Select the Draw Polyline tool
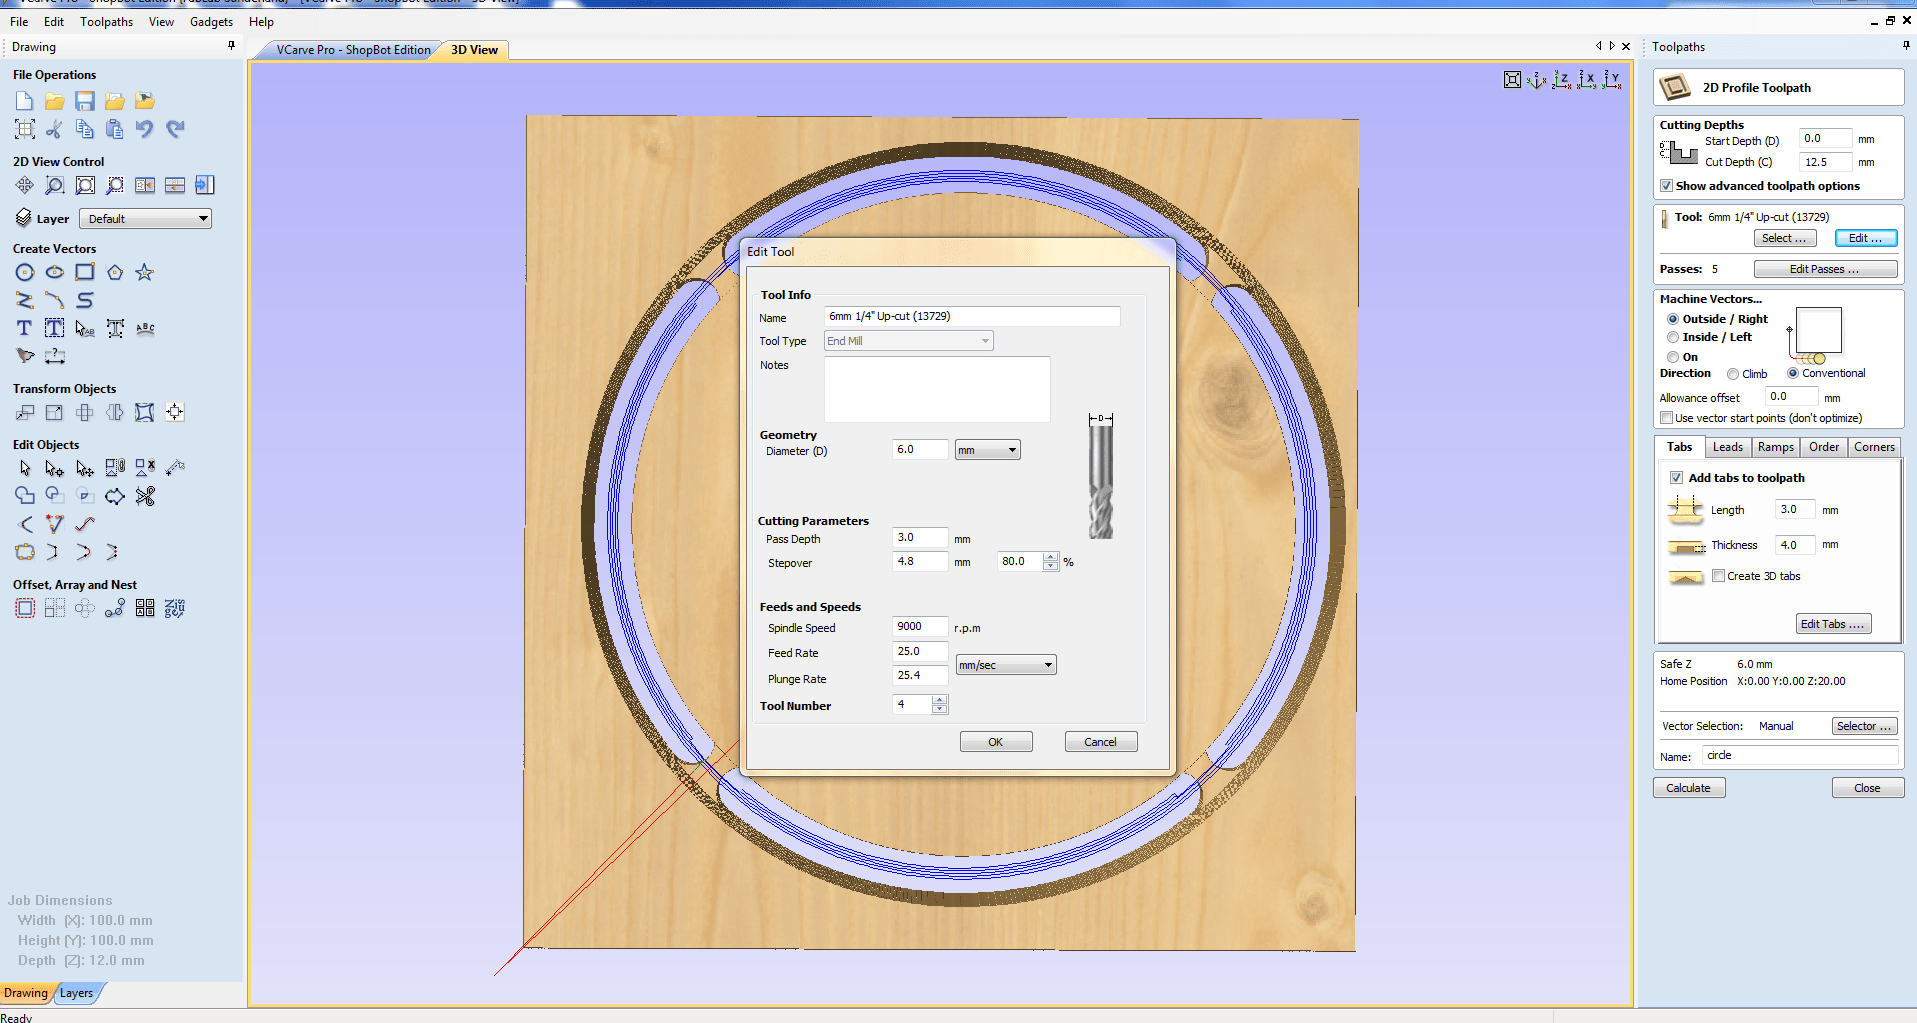The height and width of the screenshot is (1023, 1917). point(24,300)
